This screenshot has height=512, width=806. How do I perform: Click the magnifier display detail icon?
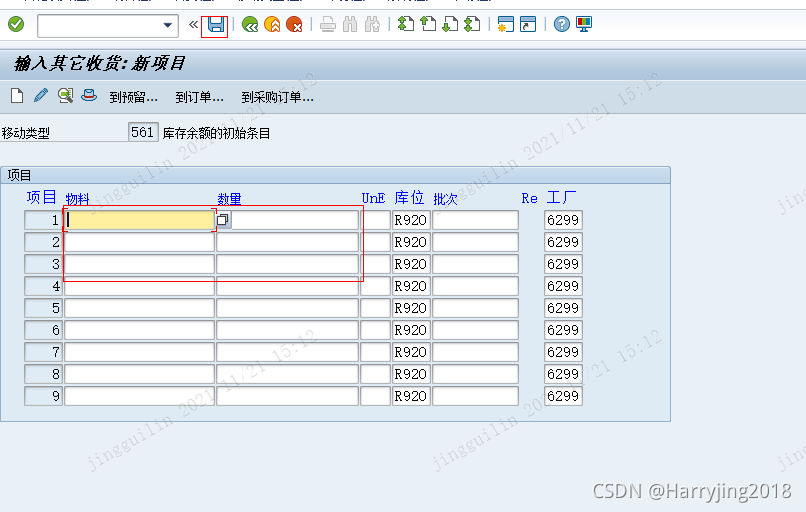[65, 96]
